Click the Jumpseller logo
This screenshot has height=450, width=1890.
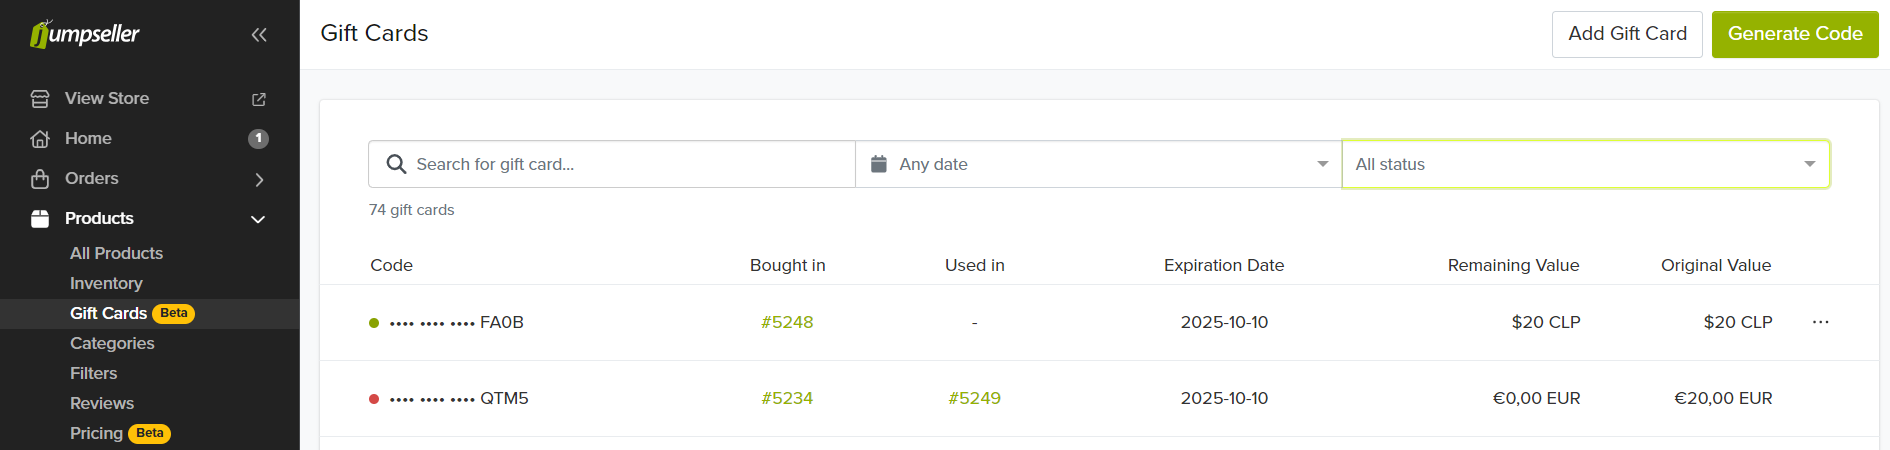point(85,34)
